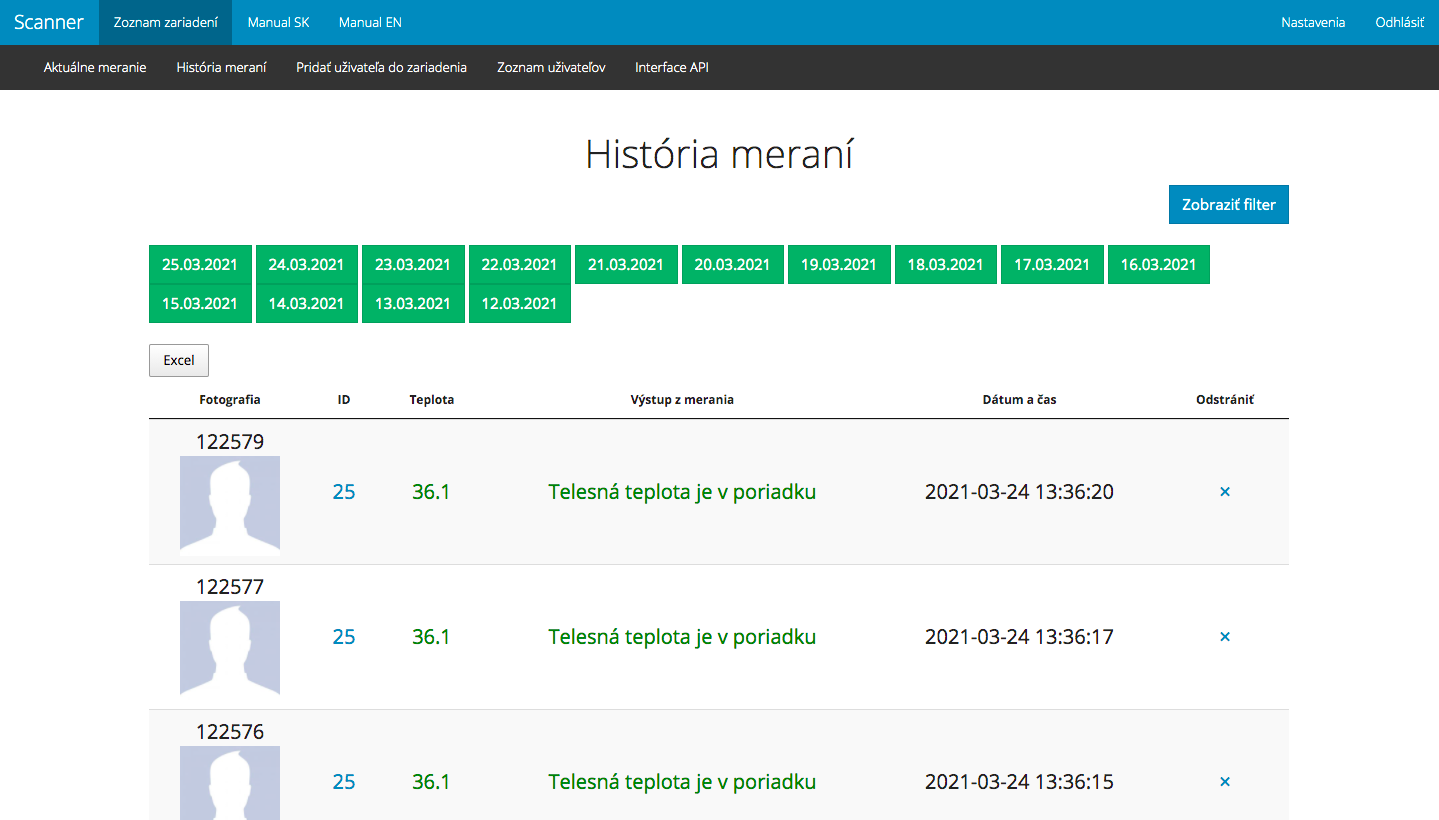Open the Manual EN page
The width and height of the screenshot is (1439, 820).
tap(370, 22)
